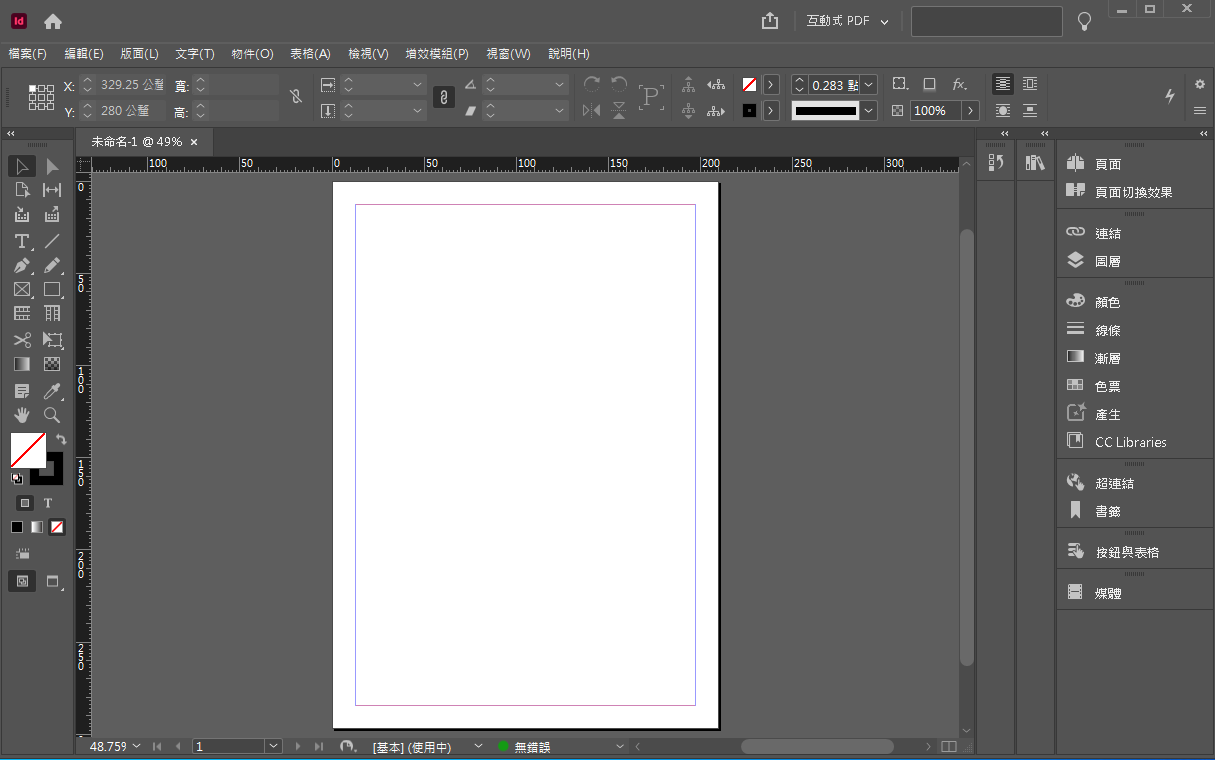1215x760 pixels.
Task: Click the Share document icon
Action: click(769, 21)
